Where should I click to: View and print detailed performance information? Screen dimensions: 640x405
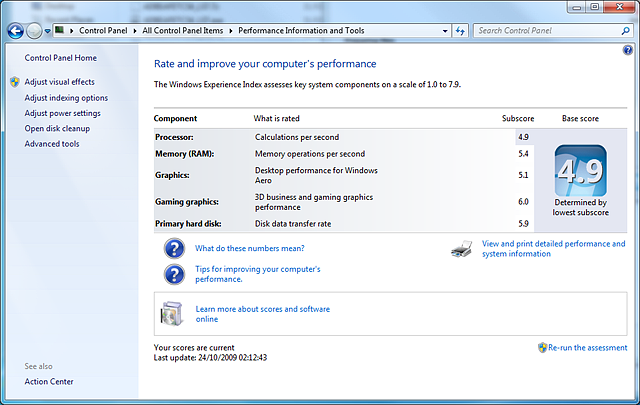(553, 249)
